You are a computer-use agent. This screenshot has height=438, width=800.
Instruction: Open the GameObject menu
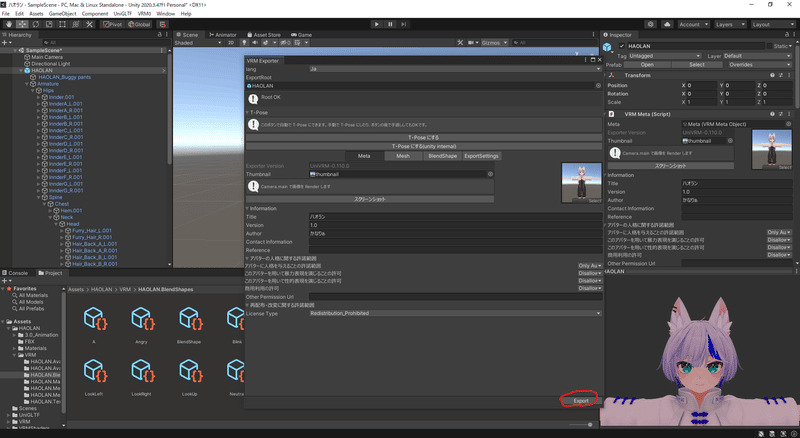coord(62,14)
